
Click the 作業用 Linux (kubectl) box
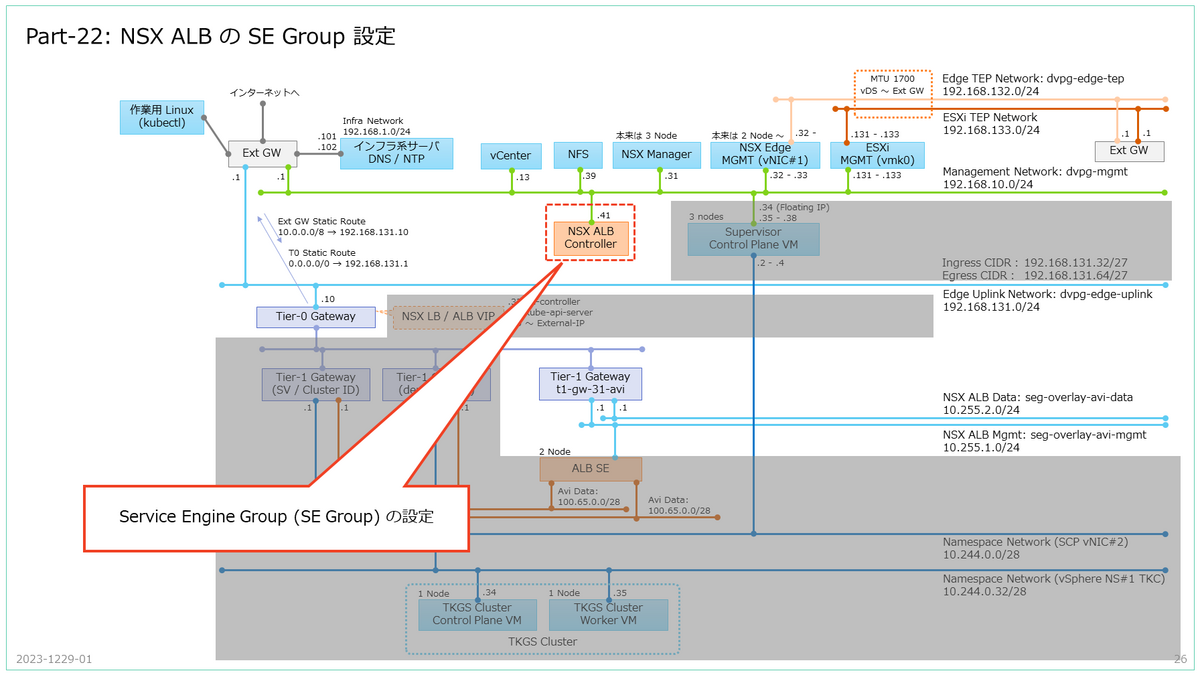(162, 117)
